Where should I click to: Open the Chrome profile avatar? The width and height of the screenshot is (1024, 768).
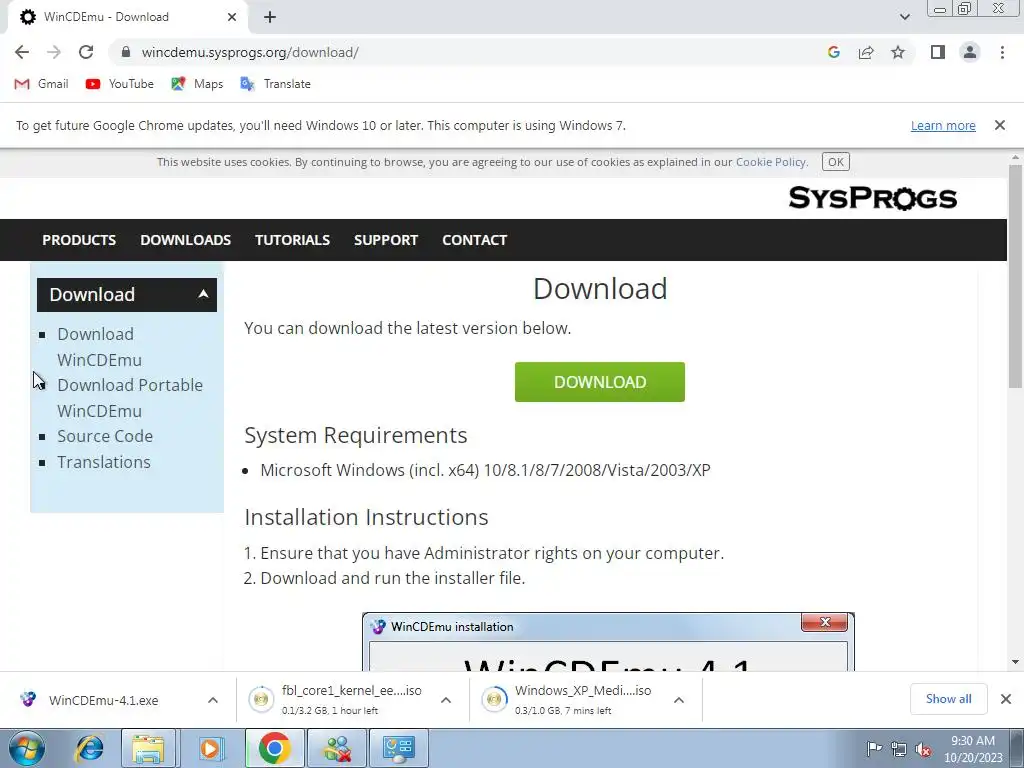(x=970, y=52)
